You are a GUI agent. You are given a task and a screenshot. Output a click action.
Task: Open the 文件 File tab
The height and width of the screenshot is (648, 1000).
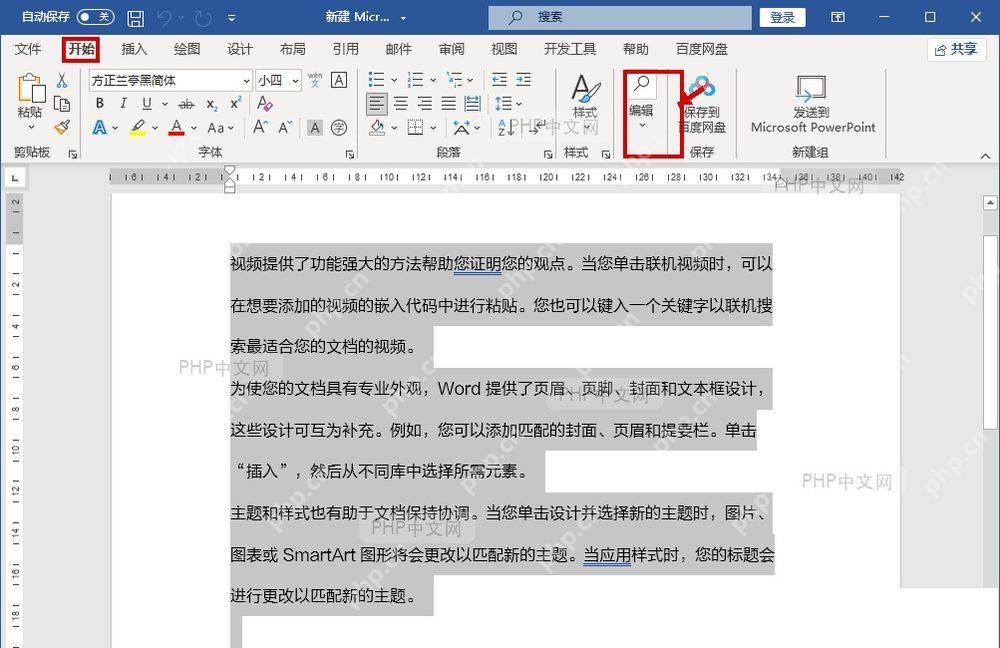tap(27, 49)
